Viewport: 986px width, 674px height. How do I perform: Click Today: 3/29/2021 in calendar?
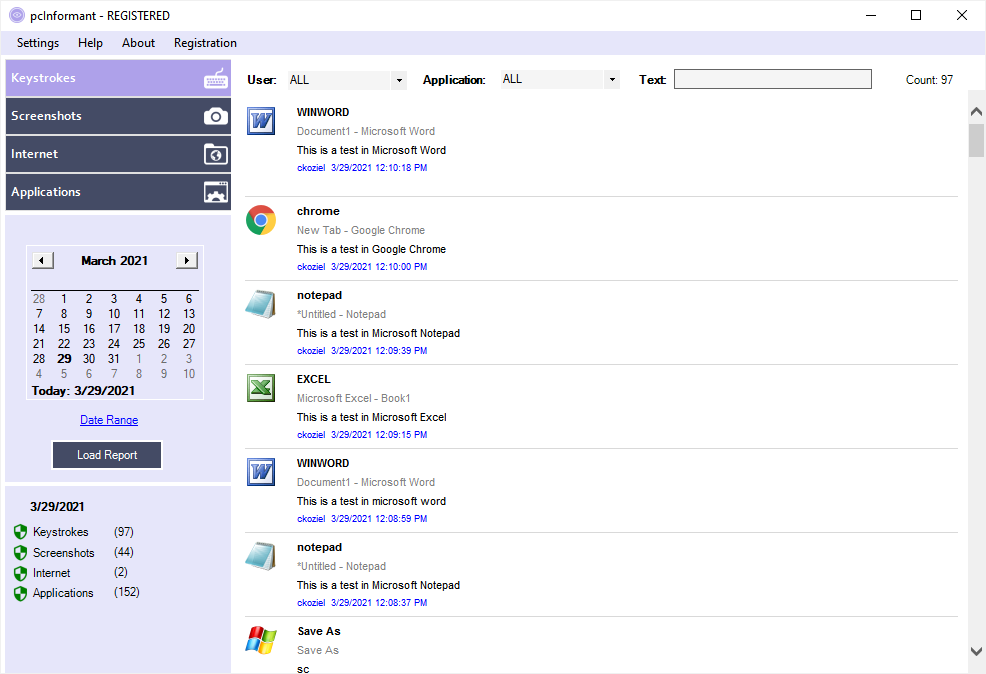pos(84,391)
